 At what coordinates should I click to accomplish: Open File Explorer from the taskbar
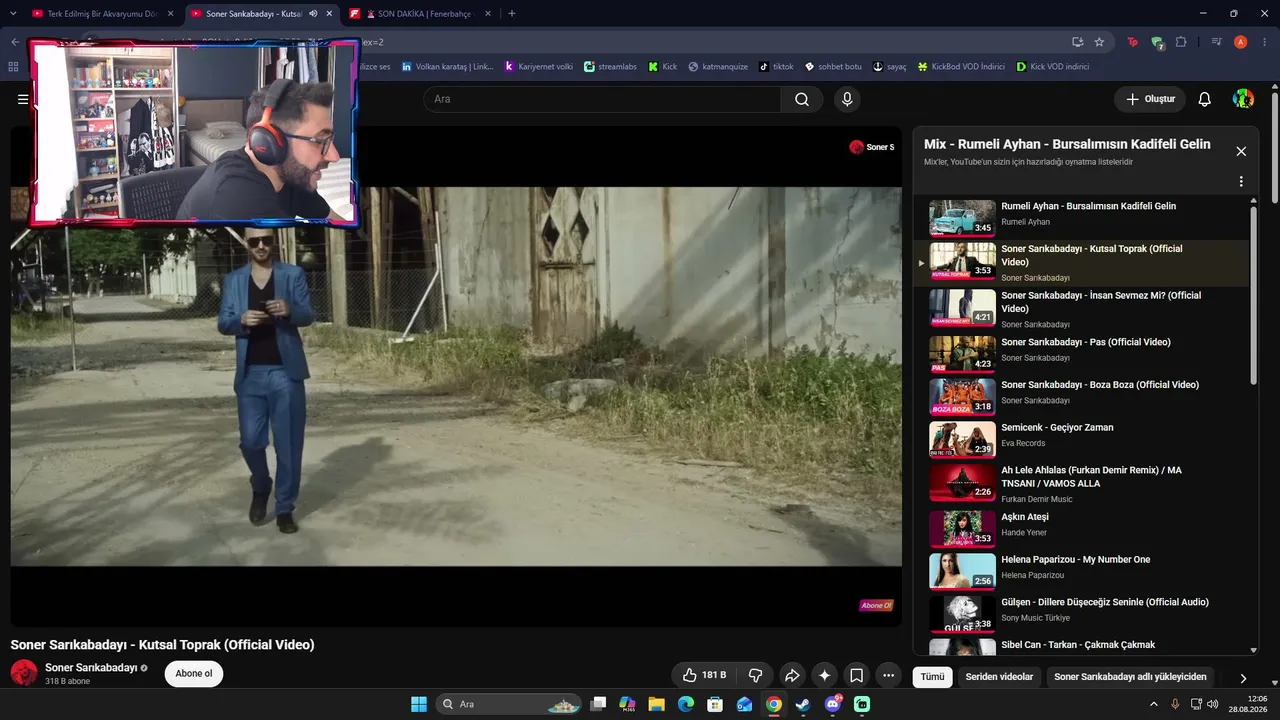click(657, 704)
